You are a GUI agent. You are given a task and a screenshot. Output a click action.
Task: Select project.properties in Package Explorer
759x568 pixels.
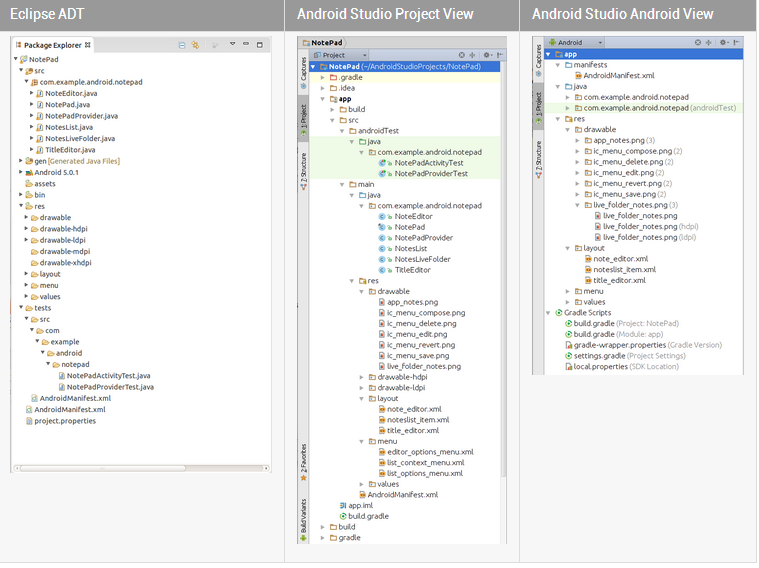(65, 421)
